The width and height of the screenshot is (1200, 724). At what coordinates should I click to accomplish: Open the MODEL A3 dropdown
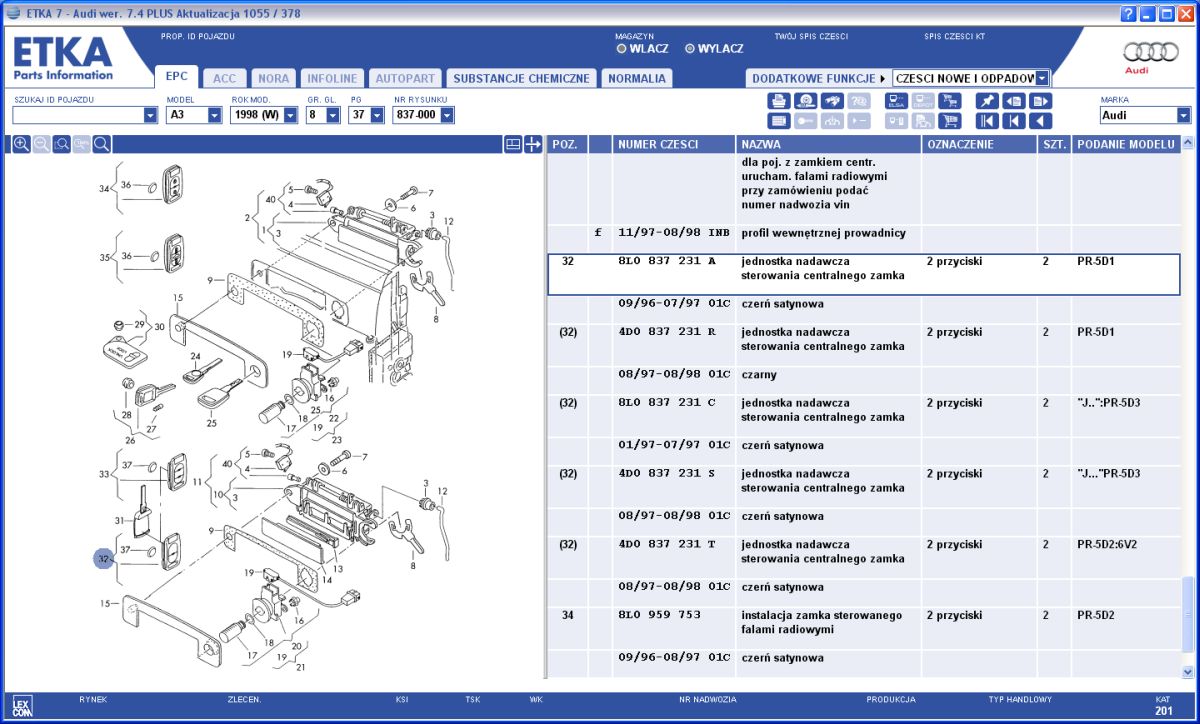pos(214,115)
